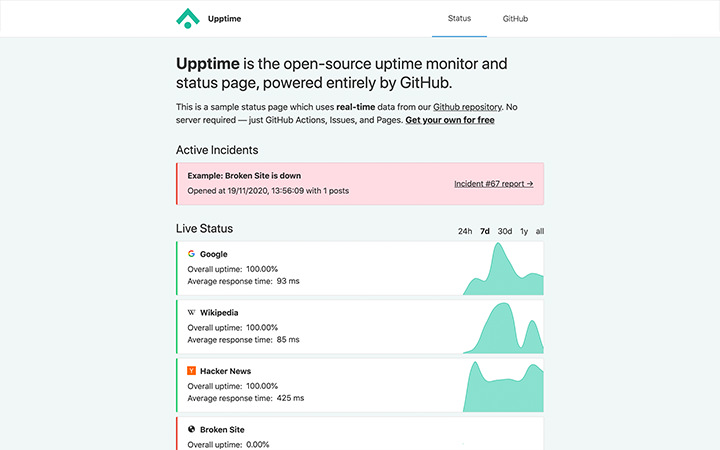Open the Google site name link
This screenshot has width=720, height=450.
[214, 254]
